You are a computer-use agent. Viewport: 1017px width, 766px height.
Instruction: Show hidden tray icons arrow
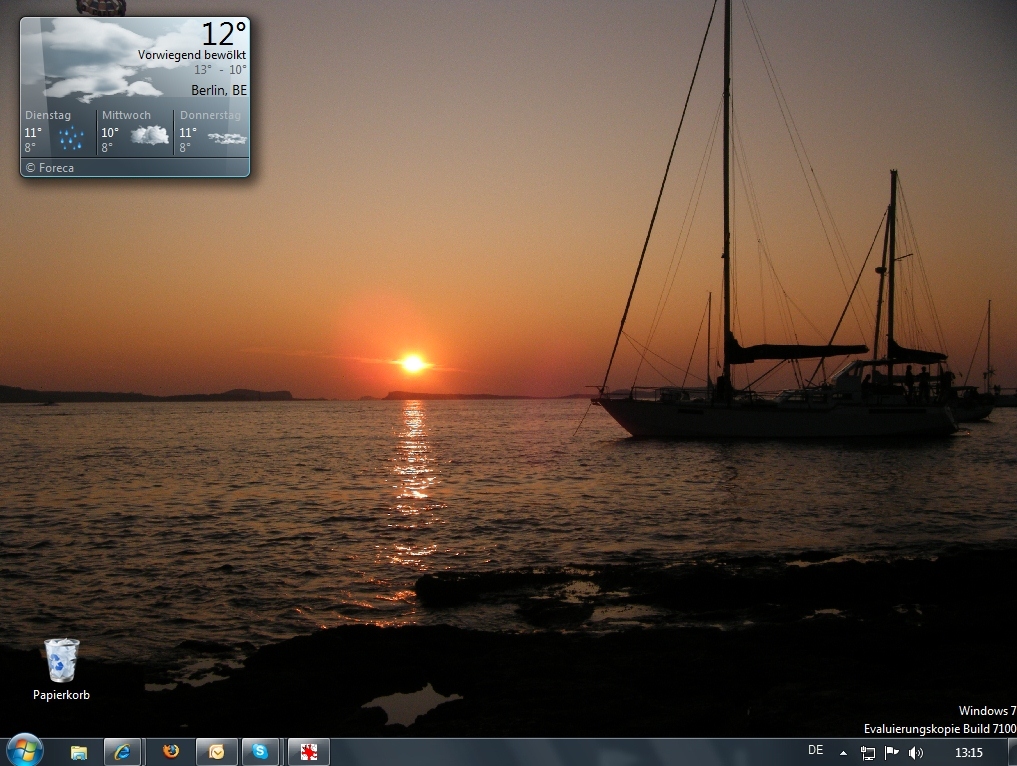(x=843, y=752)
